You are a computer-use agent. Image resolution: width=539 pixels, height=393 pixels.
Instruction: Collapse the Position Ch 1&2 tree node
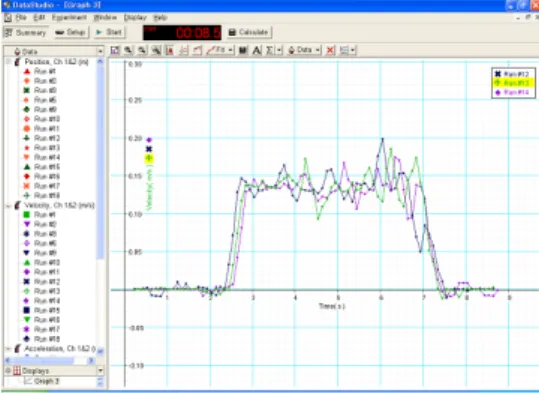pos(8,62)
